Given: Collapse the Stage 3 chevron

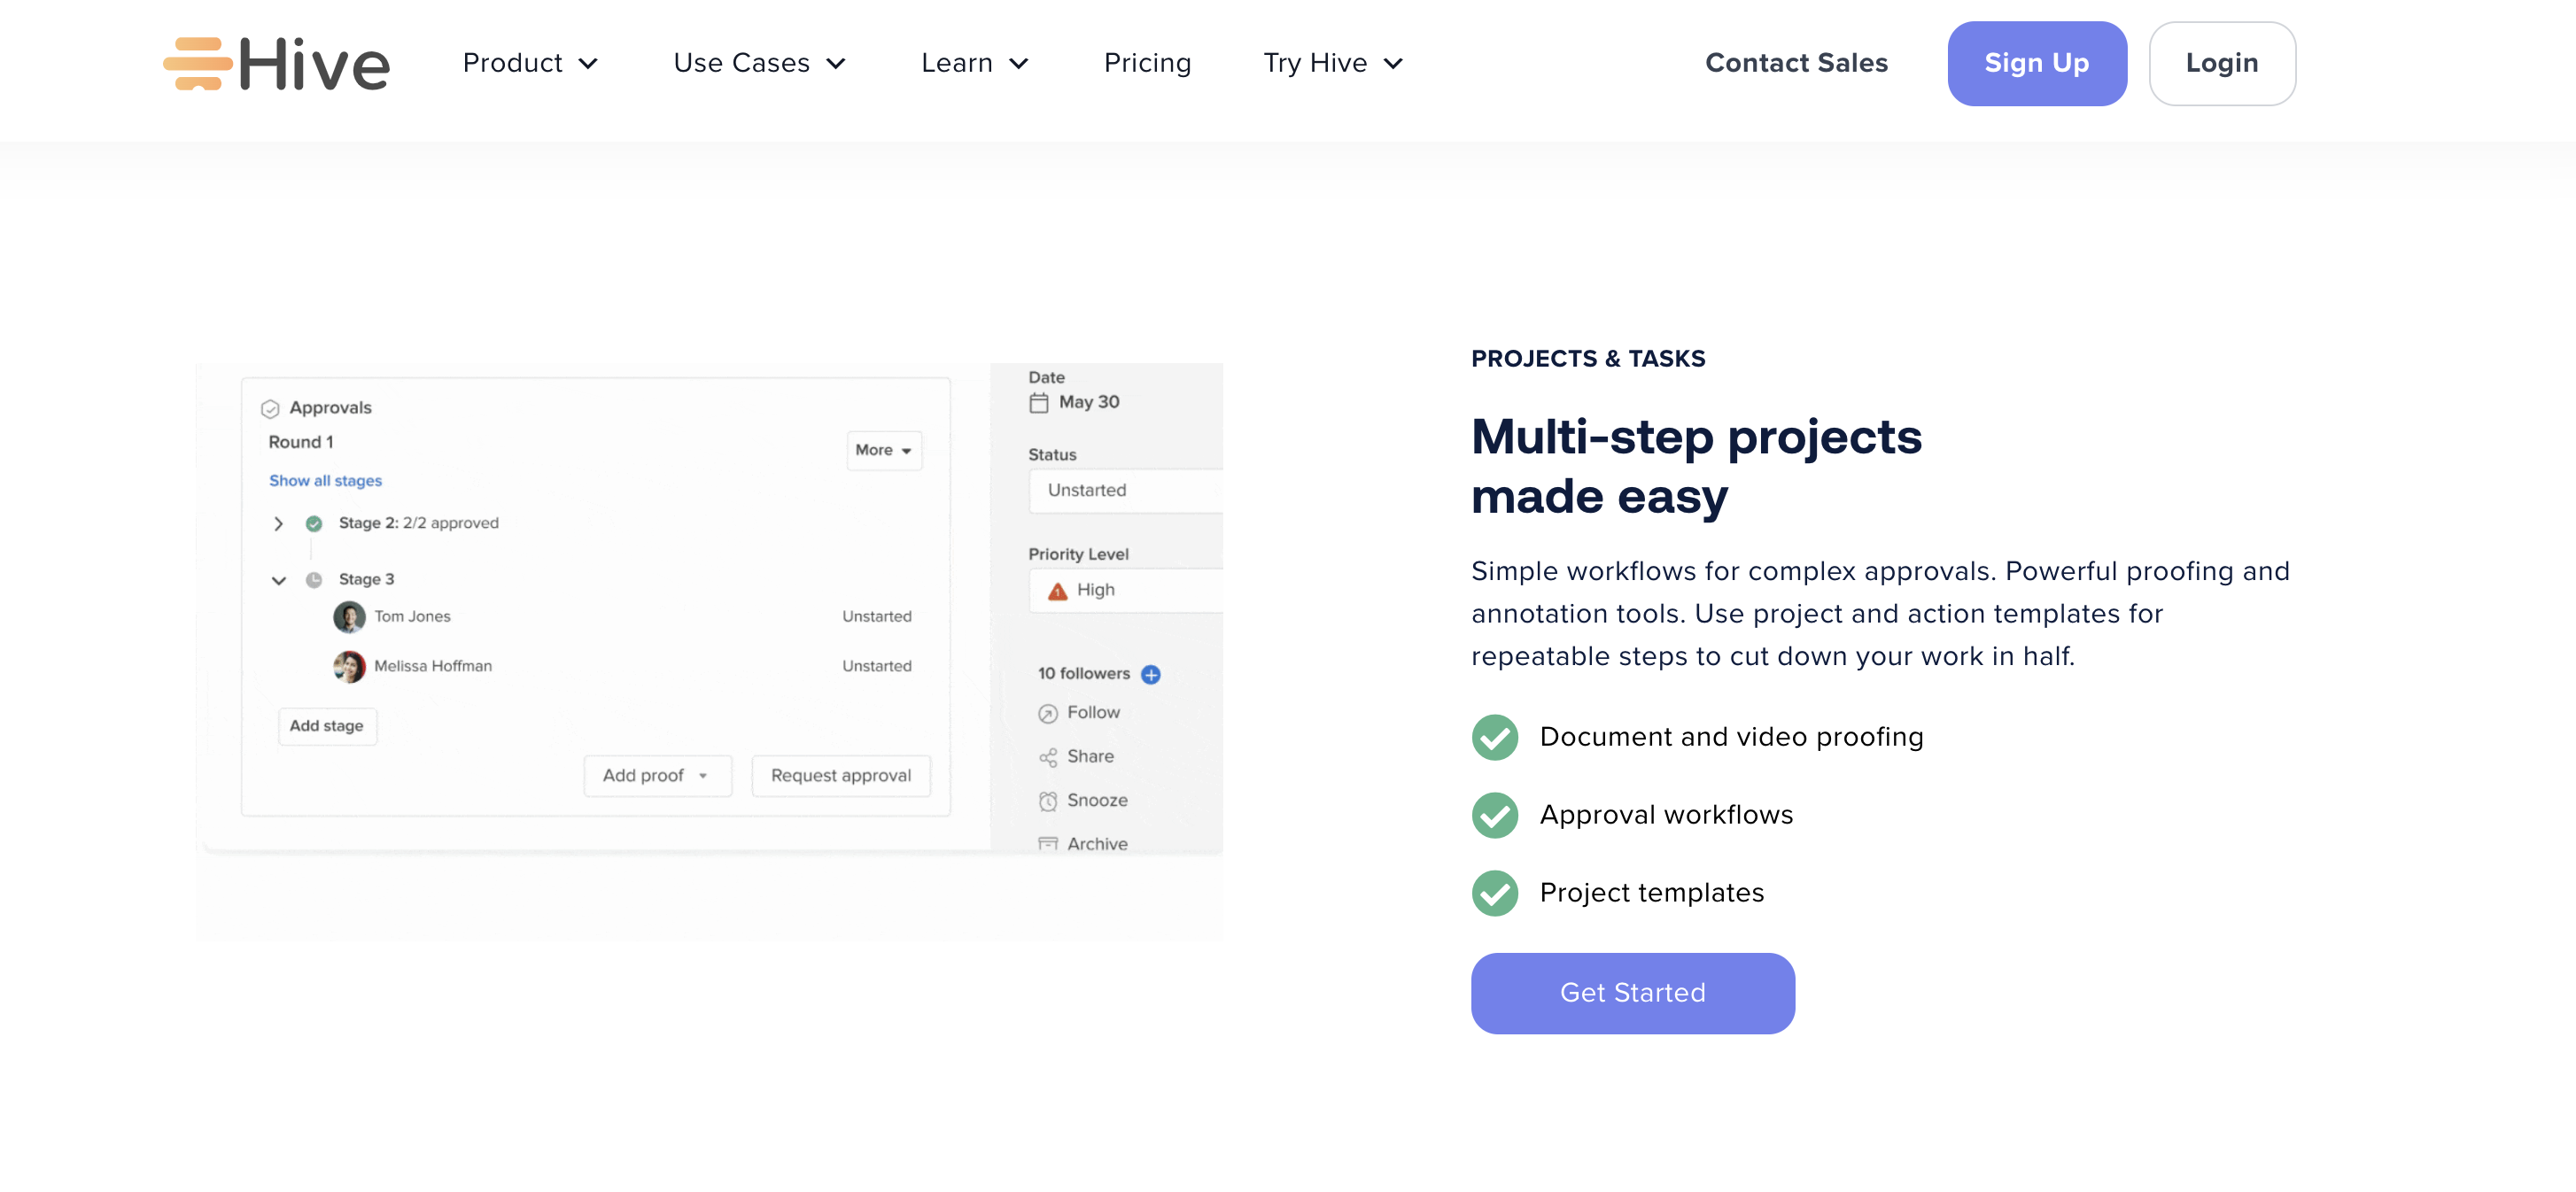Looking at the screenshot, I should point(279,580).
